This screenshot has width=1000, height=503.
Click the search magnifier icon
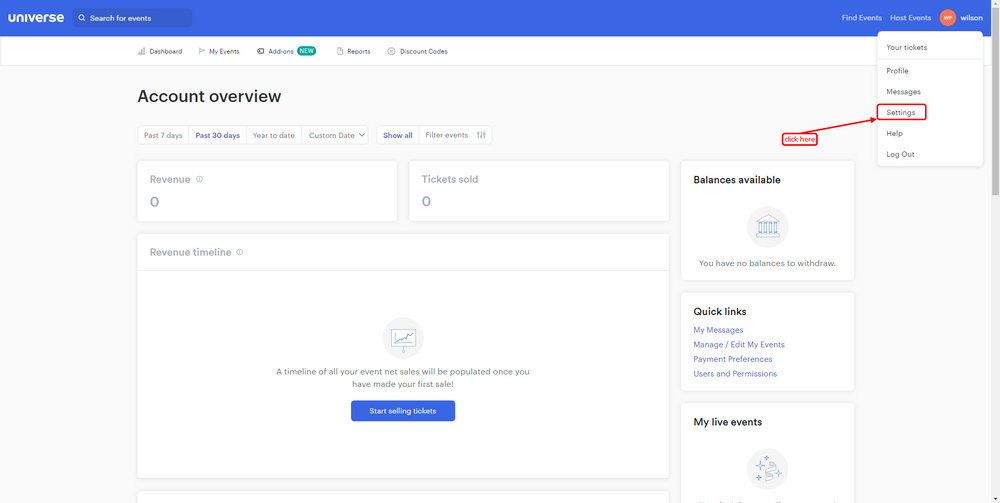[x=82, y=18]
